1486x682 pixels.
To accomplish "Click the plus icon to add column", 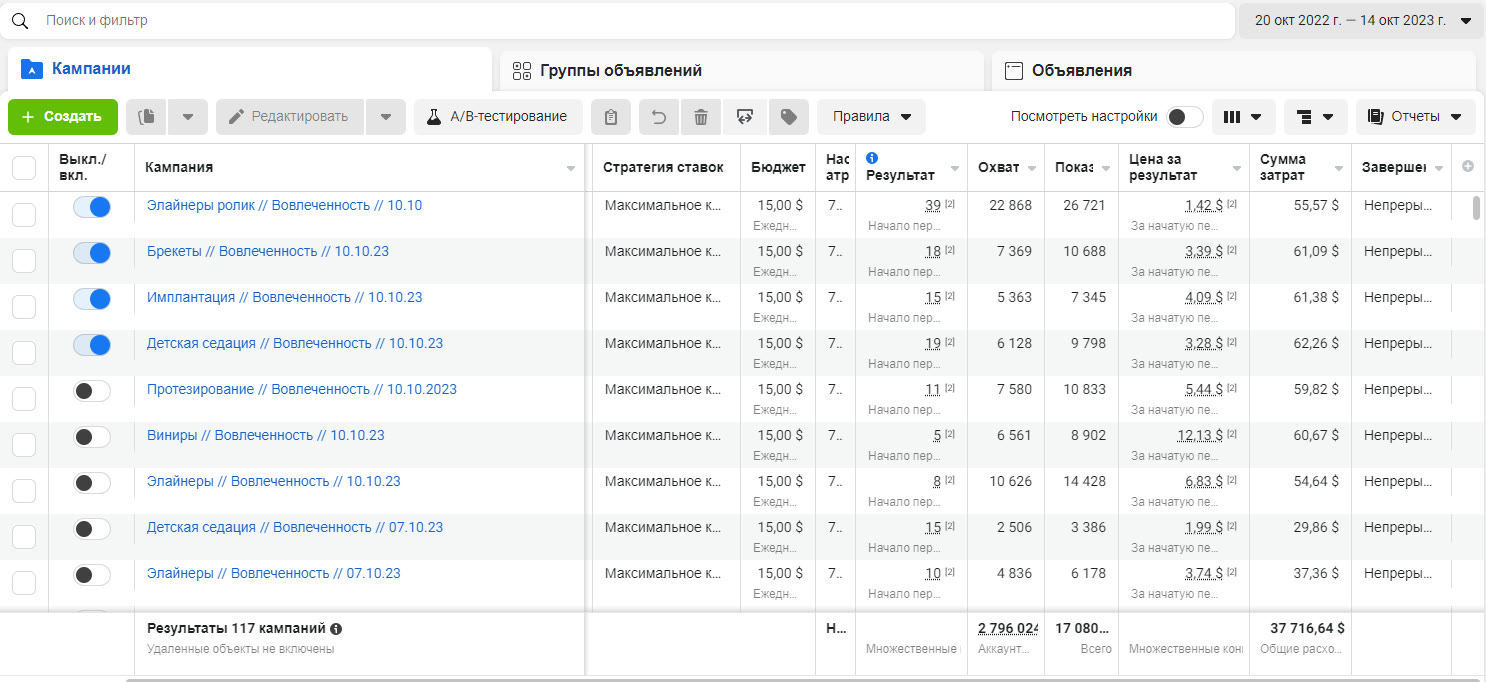I will point(1468,167).
